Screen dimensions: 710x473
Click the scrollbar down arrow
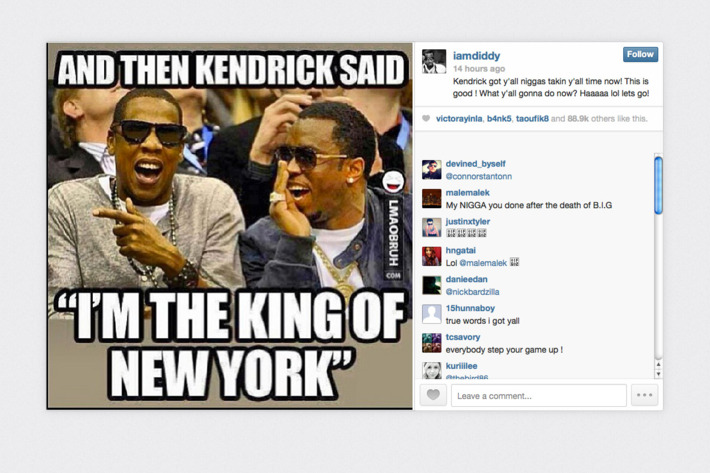[x=658, y=374]
